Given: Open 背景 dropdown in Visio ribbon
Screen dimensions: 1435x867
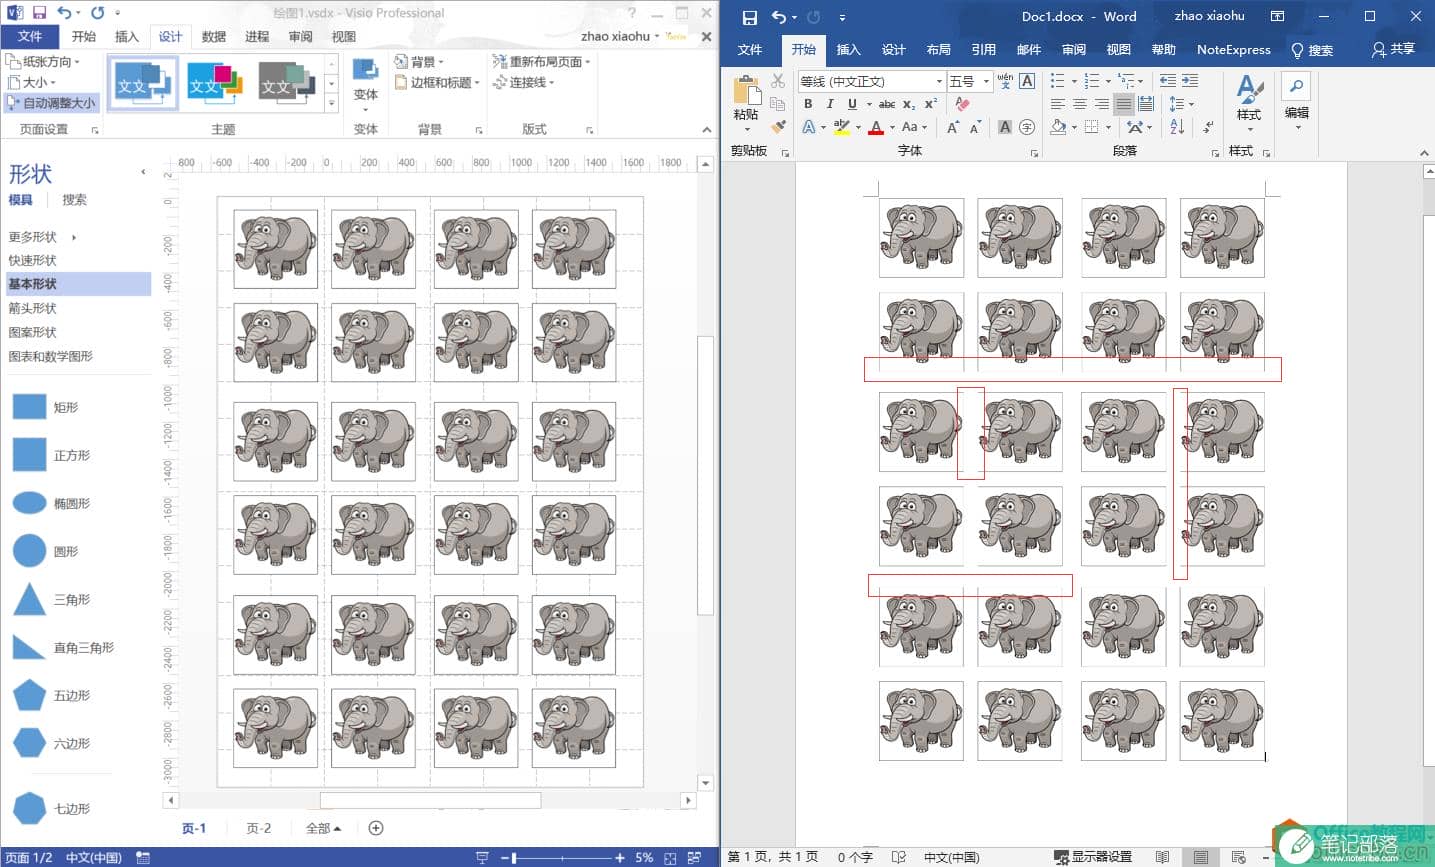Looking at the screenshot, I should [420, 61].
